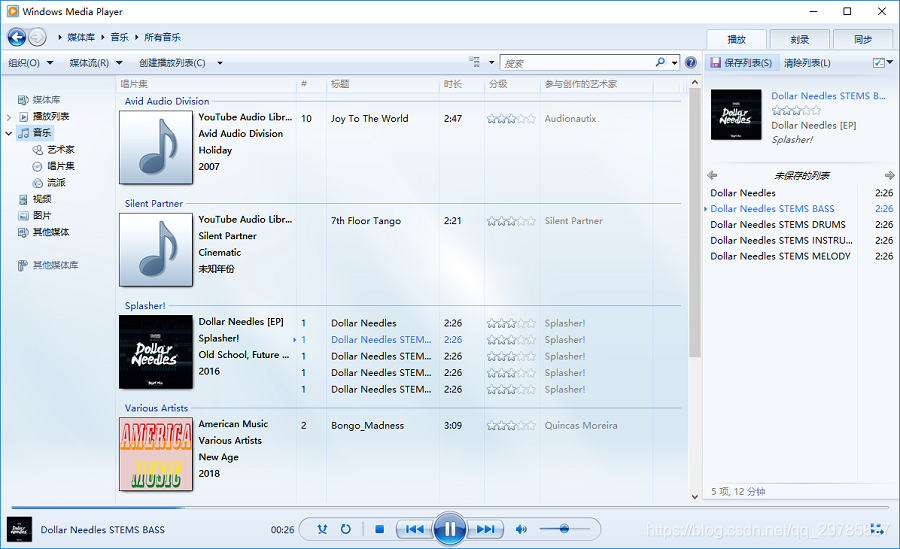
Task: Select the 7th Floor Tango track
Action: 366,221
